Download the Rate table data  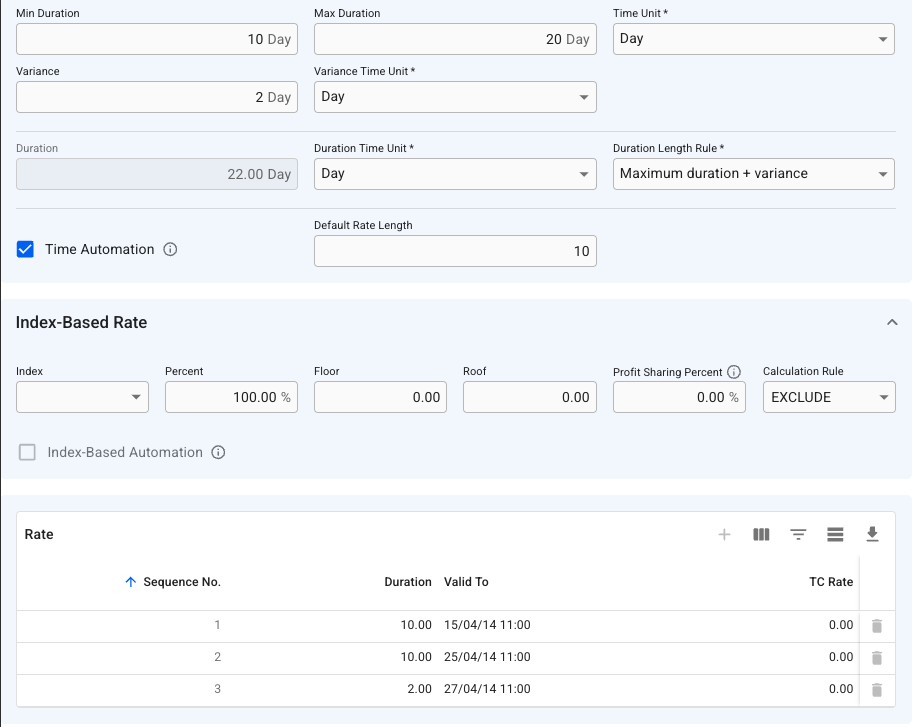[x=872, y=535]
